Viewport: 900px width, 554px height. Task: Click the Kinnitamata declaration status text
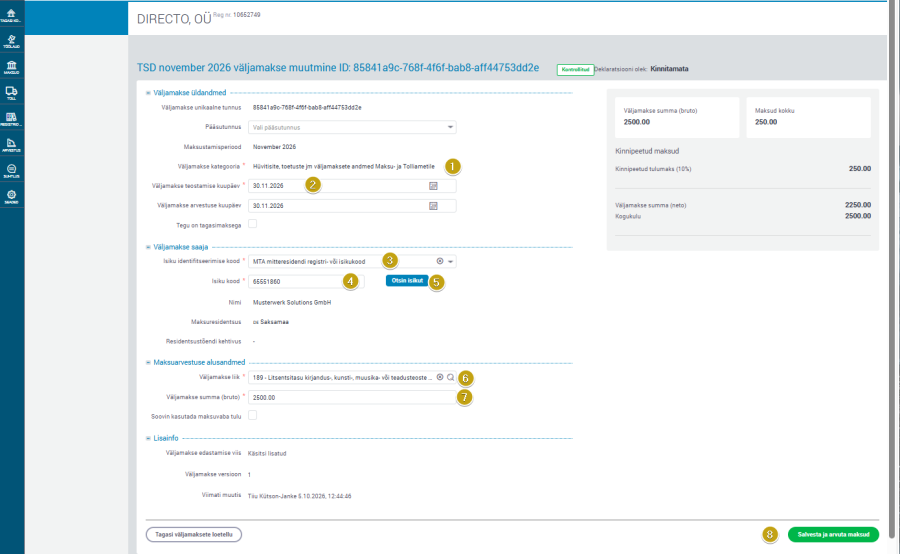point(669,69)
